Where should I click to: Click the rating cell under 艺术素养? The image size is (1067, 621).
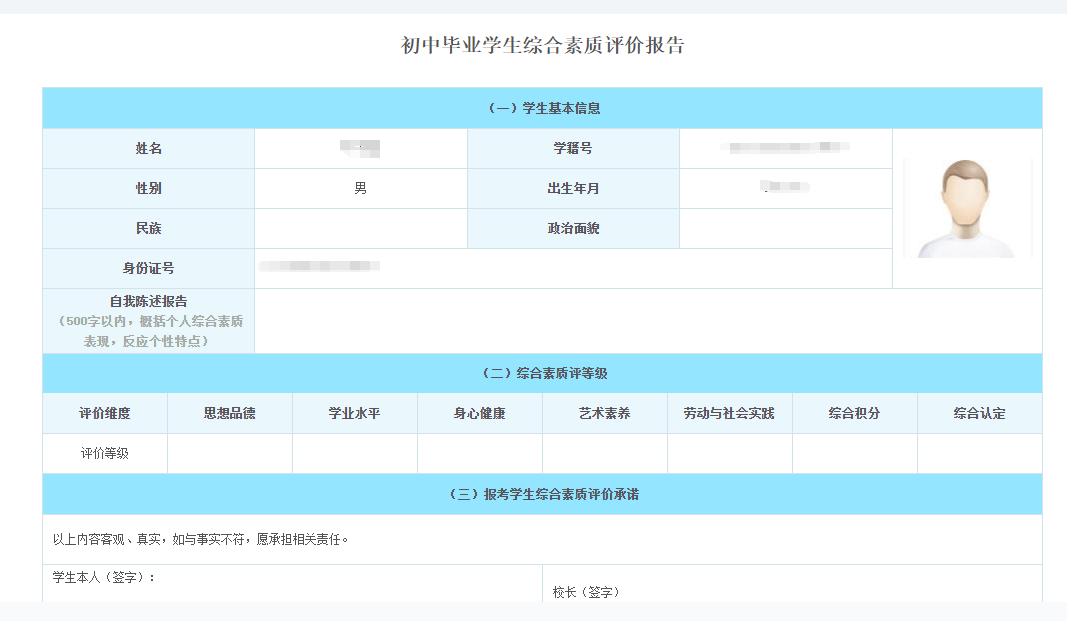pos(604,453)
